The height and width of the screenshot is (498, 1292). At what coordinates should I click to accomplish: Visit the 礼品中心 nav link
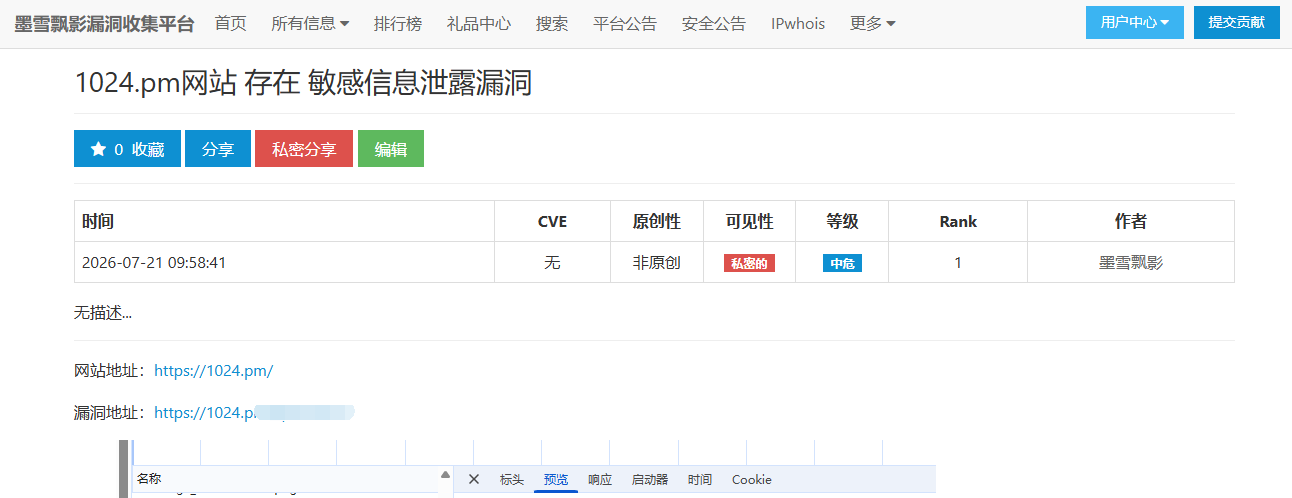point(479,24)
